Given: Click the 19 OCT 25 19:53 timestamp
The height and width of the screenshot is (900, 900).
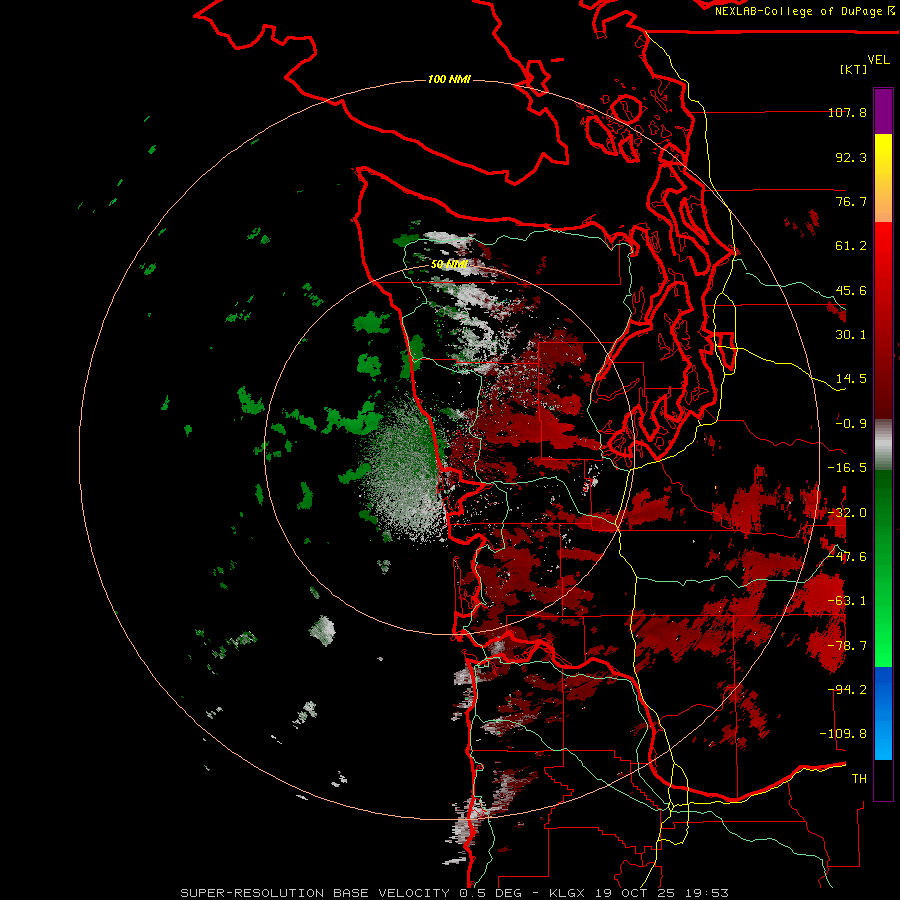Looking at the screenshot, I should 660,893.
